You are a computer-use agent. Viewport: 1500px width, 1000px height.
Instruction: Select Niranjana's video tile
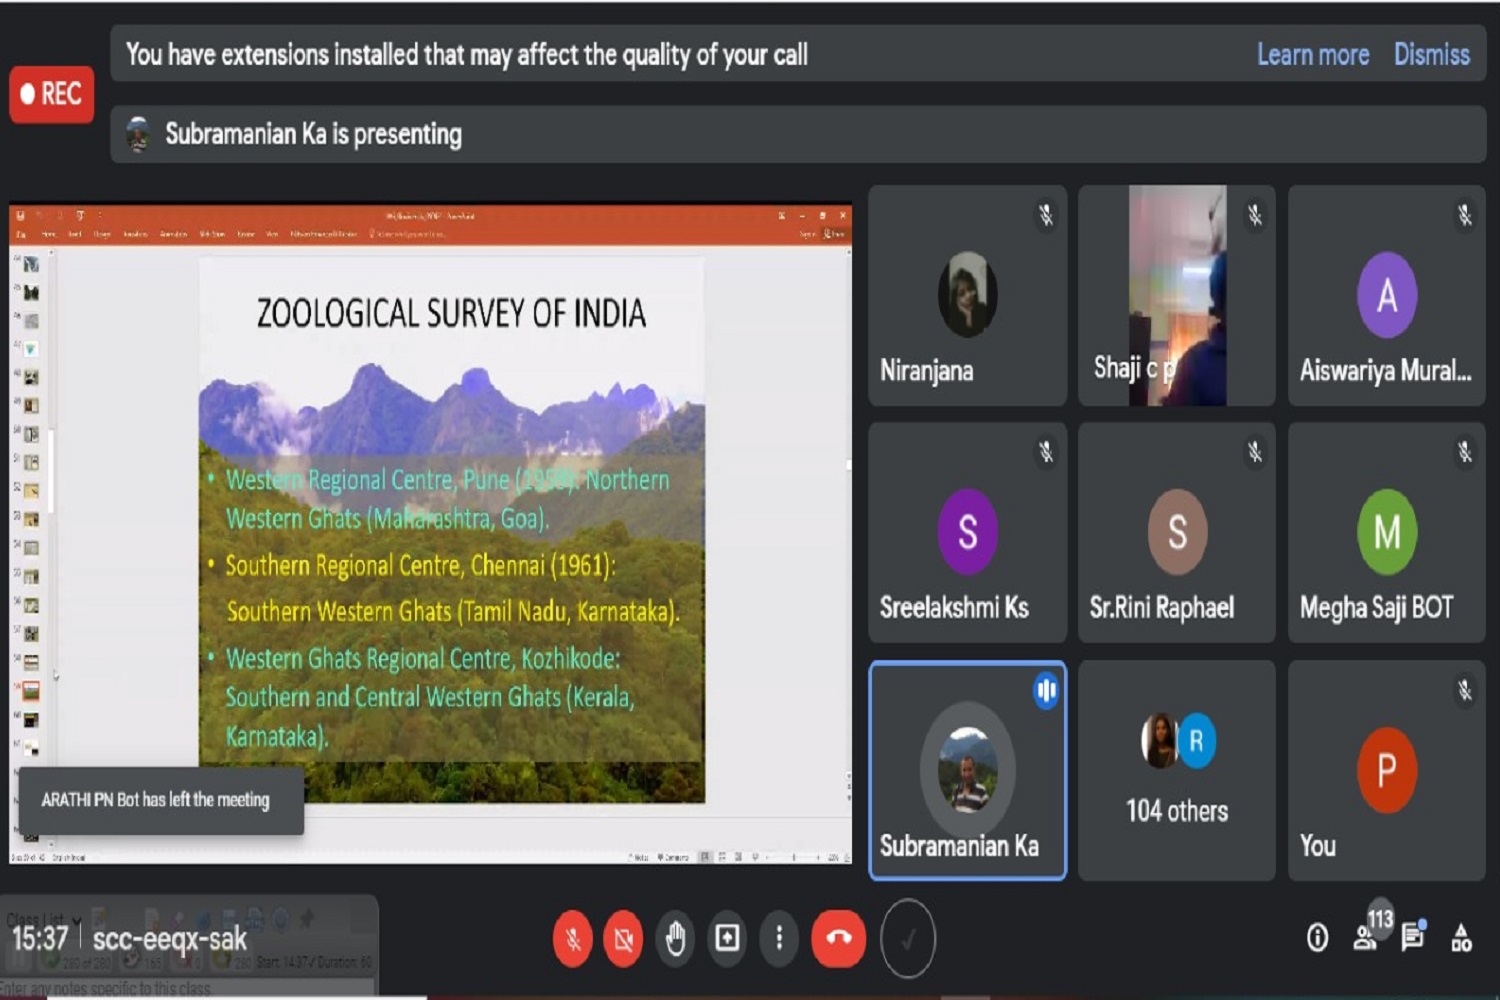(x=967, y=296)
